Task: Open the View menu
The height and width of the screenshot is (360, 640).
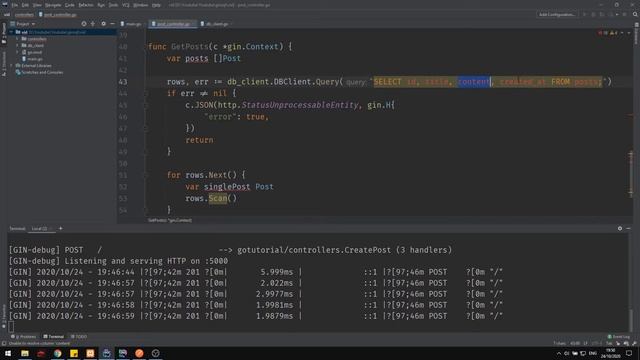Action: click(37, 5)
